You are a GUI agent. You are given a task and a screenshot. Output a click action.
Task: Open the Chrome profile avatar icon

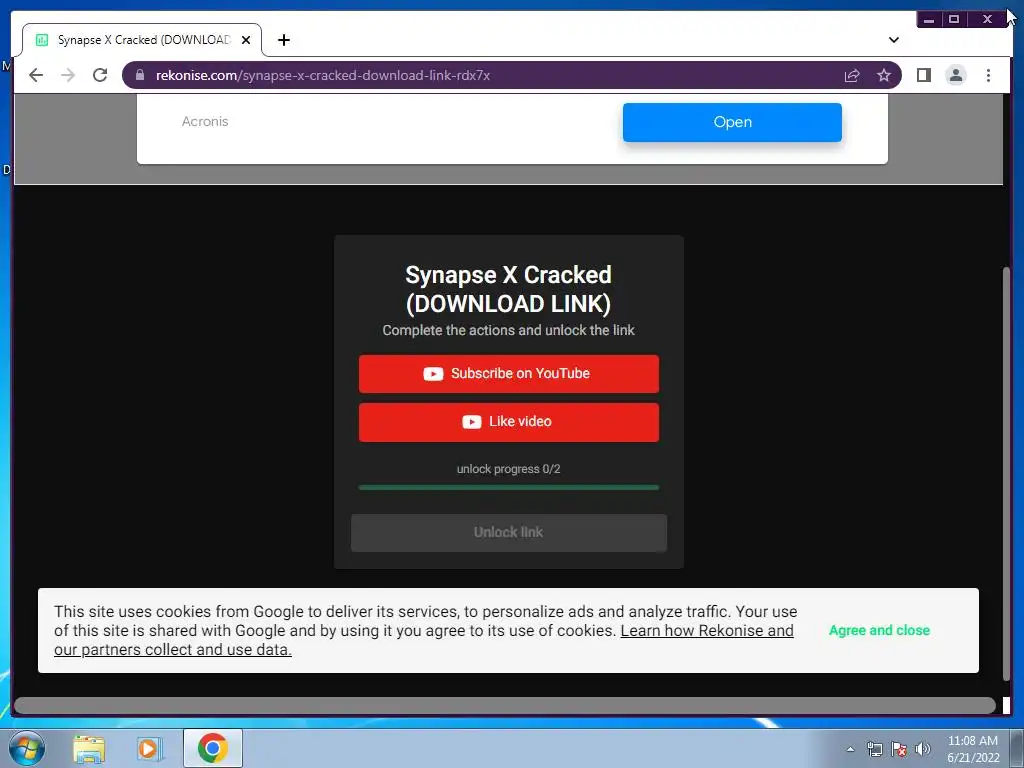[955, 75]
